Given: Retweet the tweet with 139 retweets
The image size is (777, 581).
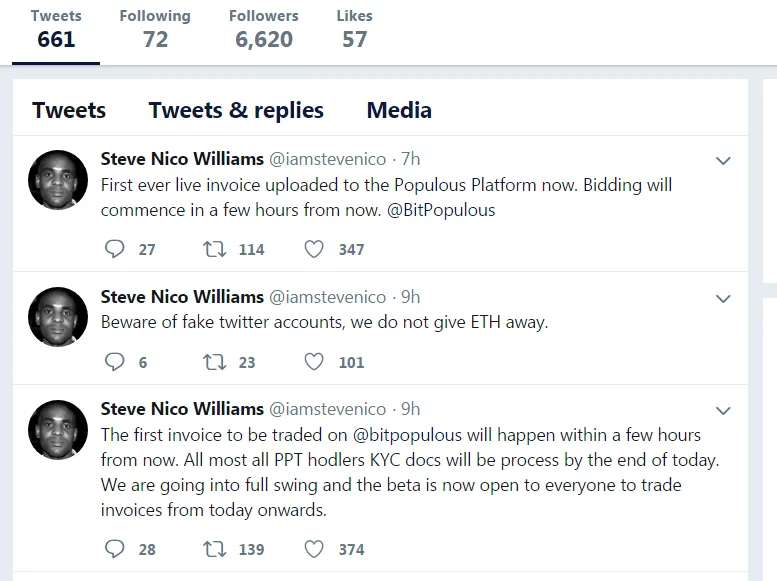Looking at the screenshot, I should coord(215,549).
